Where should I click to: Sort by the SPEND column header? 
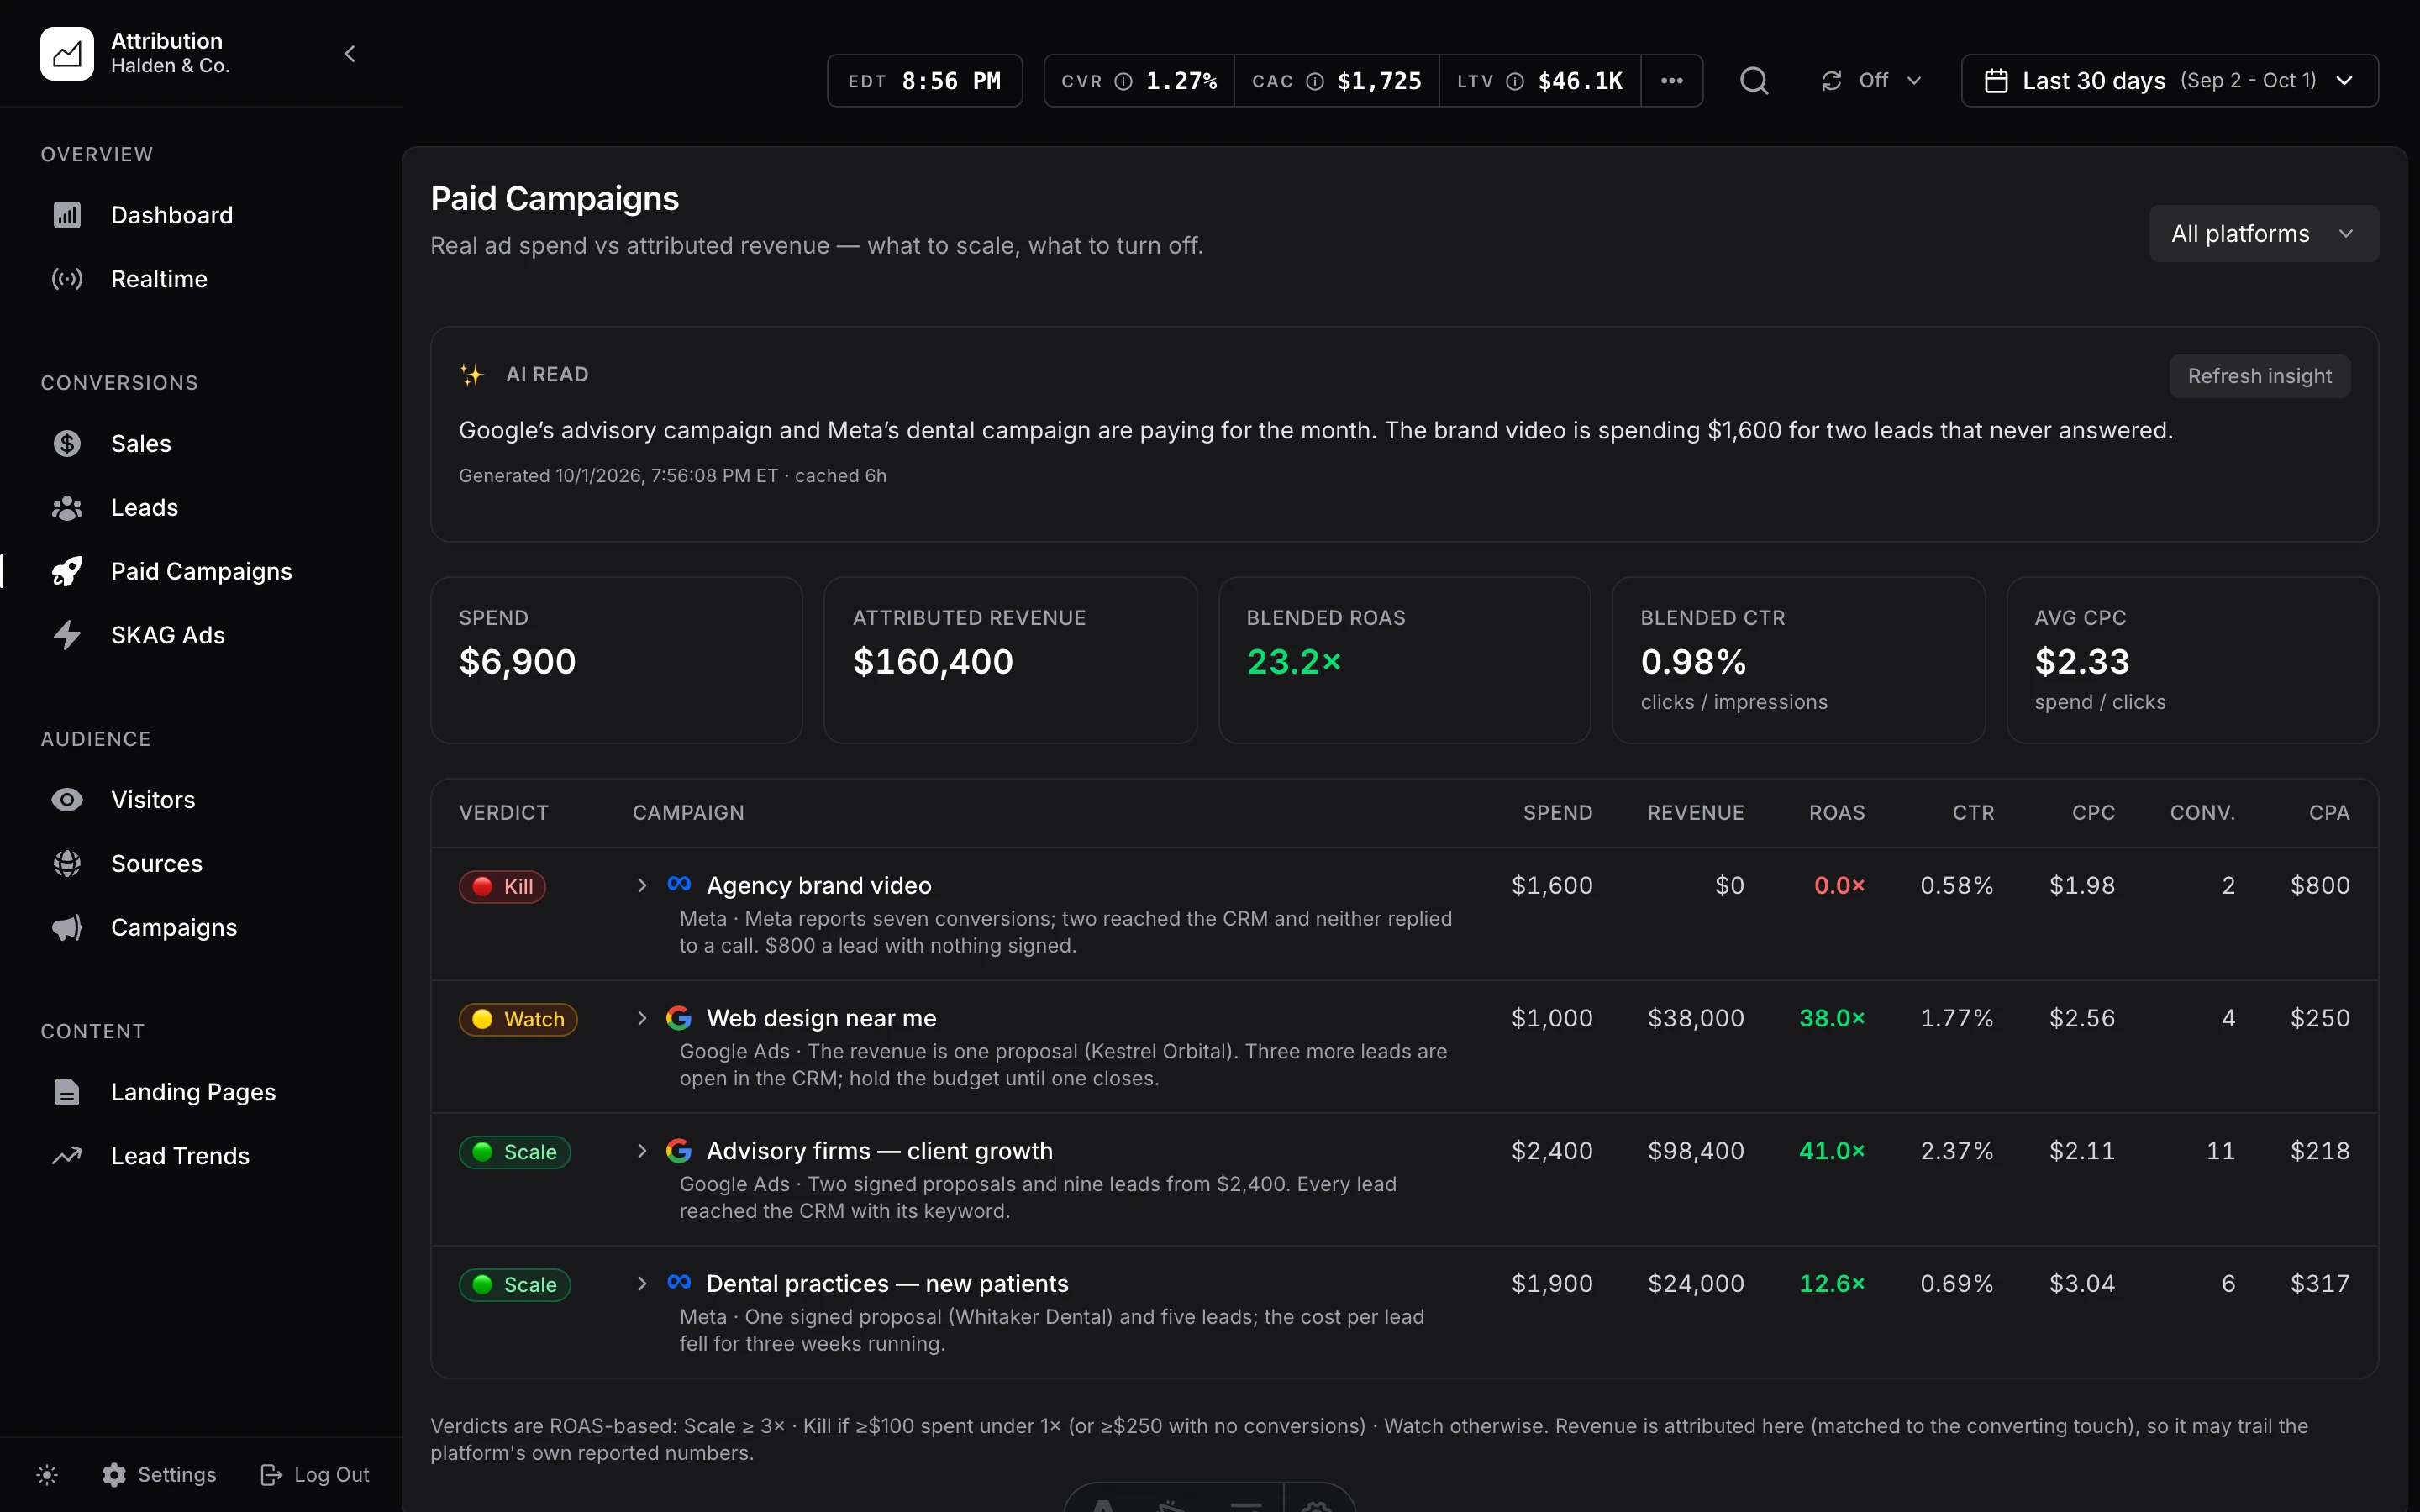tap(1557, 813)
